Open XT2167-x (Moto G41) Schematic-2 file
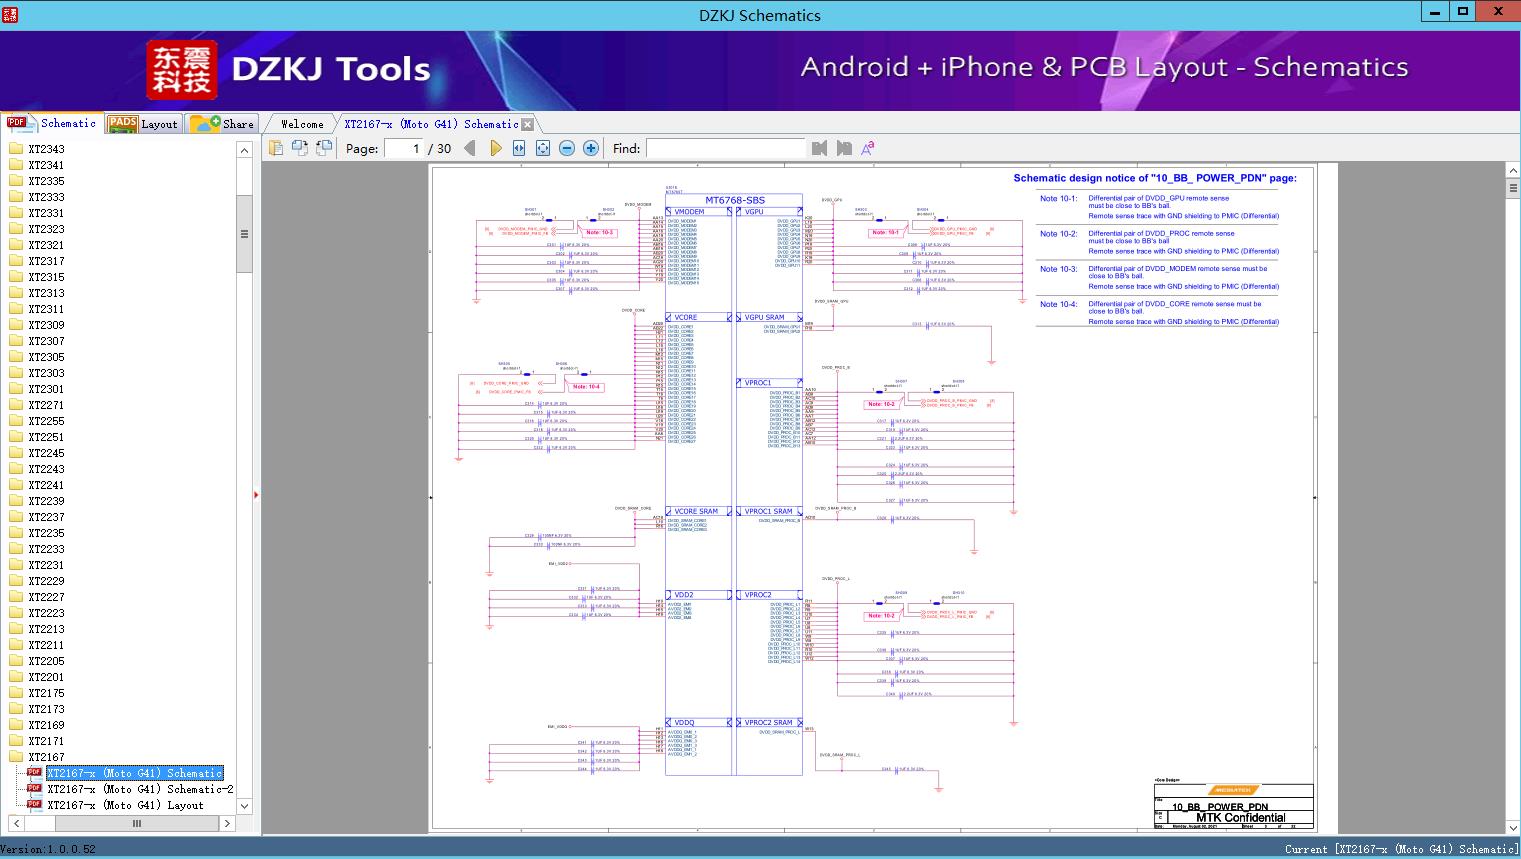The image size is (1521, 859). (x=140, y=789)
